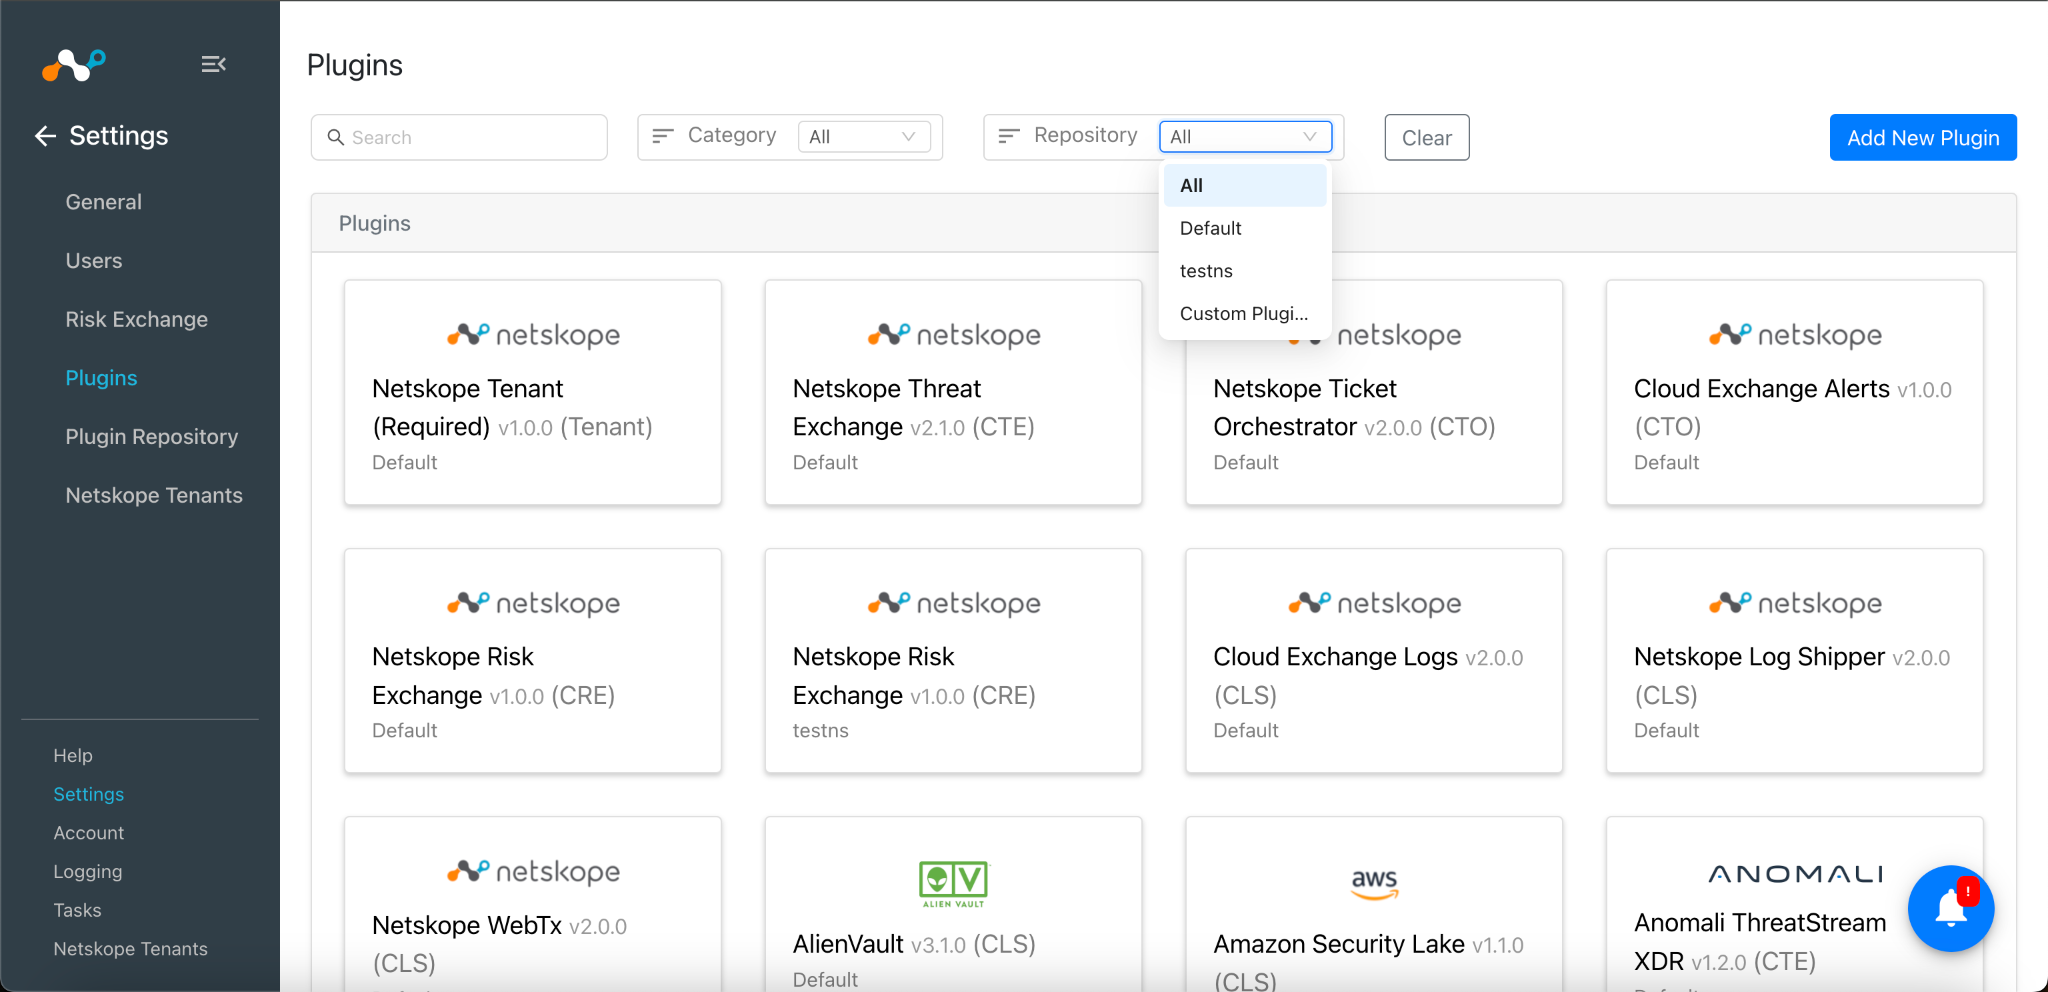The image size is (2048, 992).
Task: Click the AlienVault logo
Action: tap(953, 884)
